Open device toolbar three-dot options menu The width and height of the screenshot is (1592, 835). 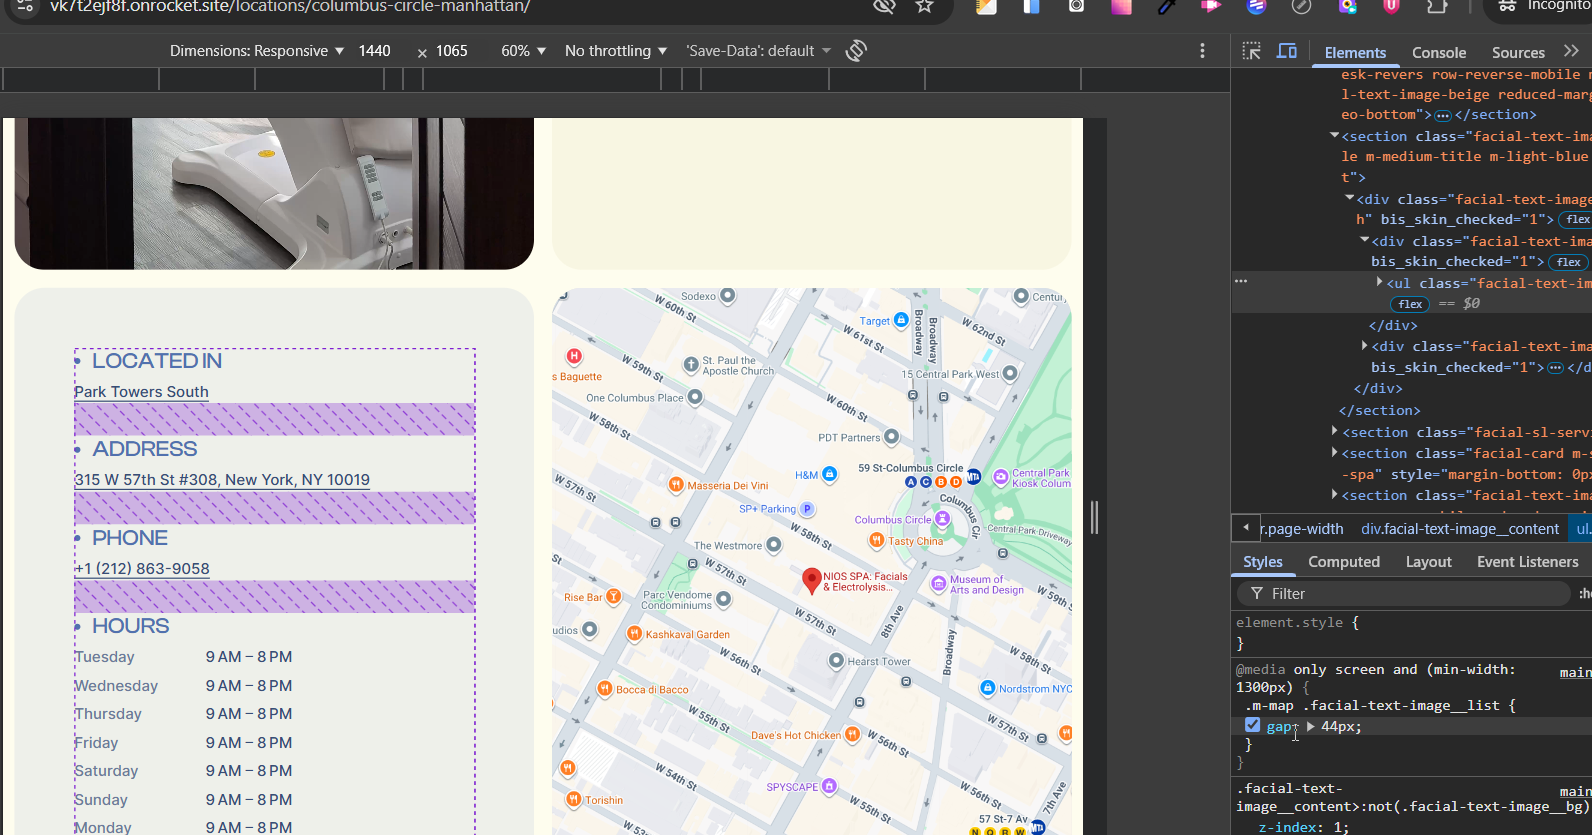tap(1202, 51)
